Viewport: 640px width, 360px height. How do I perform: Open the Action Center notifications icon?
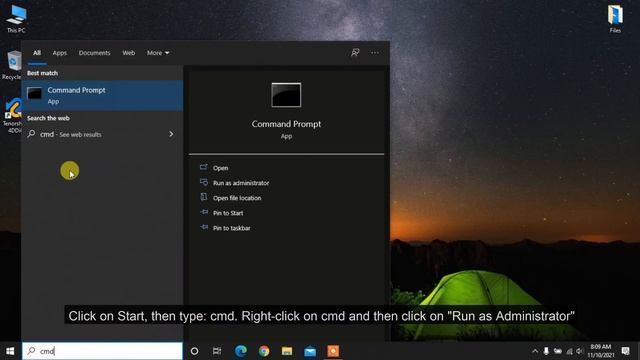point(625,351)
